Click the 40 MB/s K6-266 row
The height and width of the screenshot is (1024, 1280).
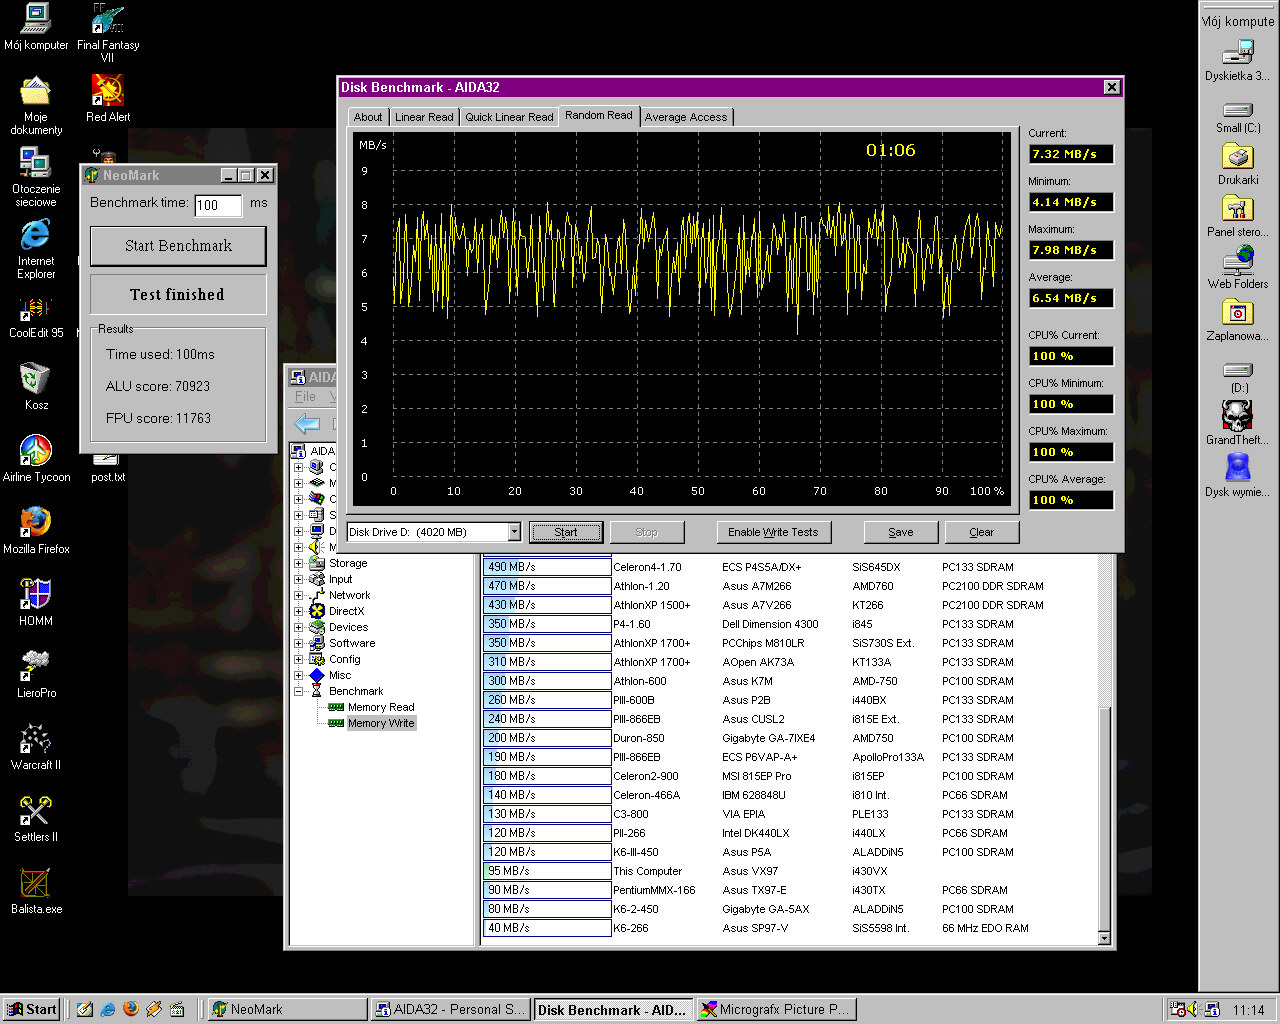(x=790, y=928)
